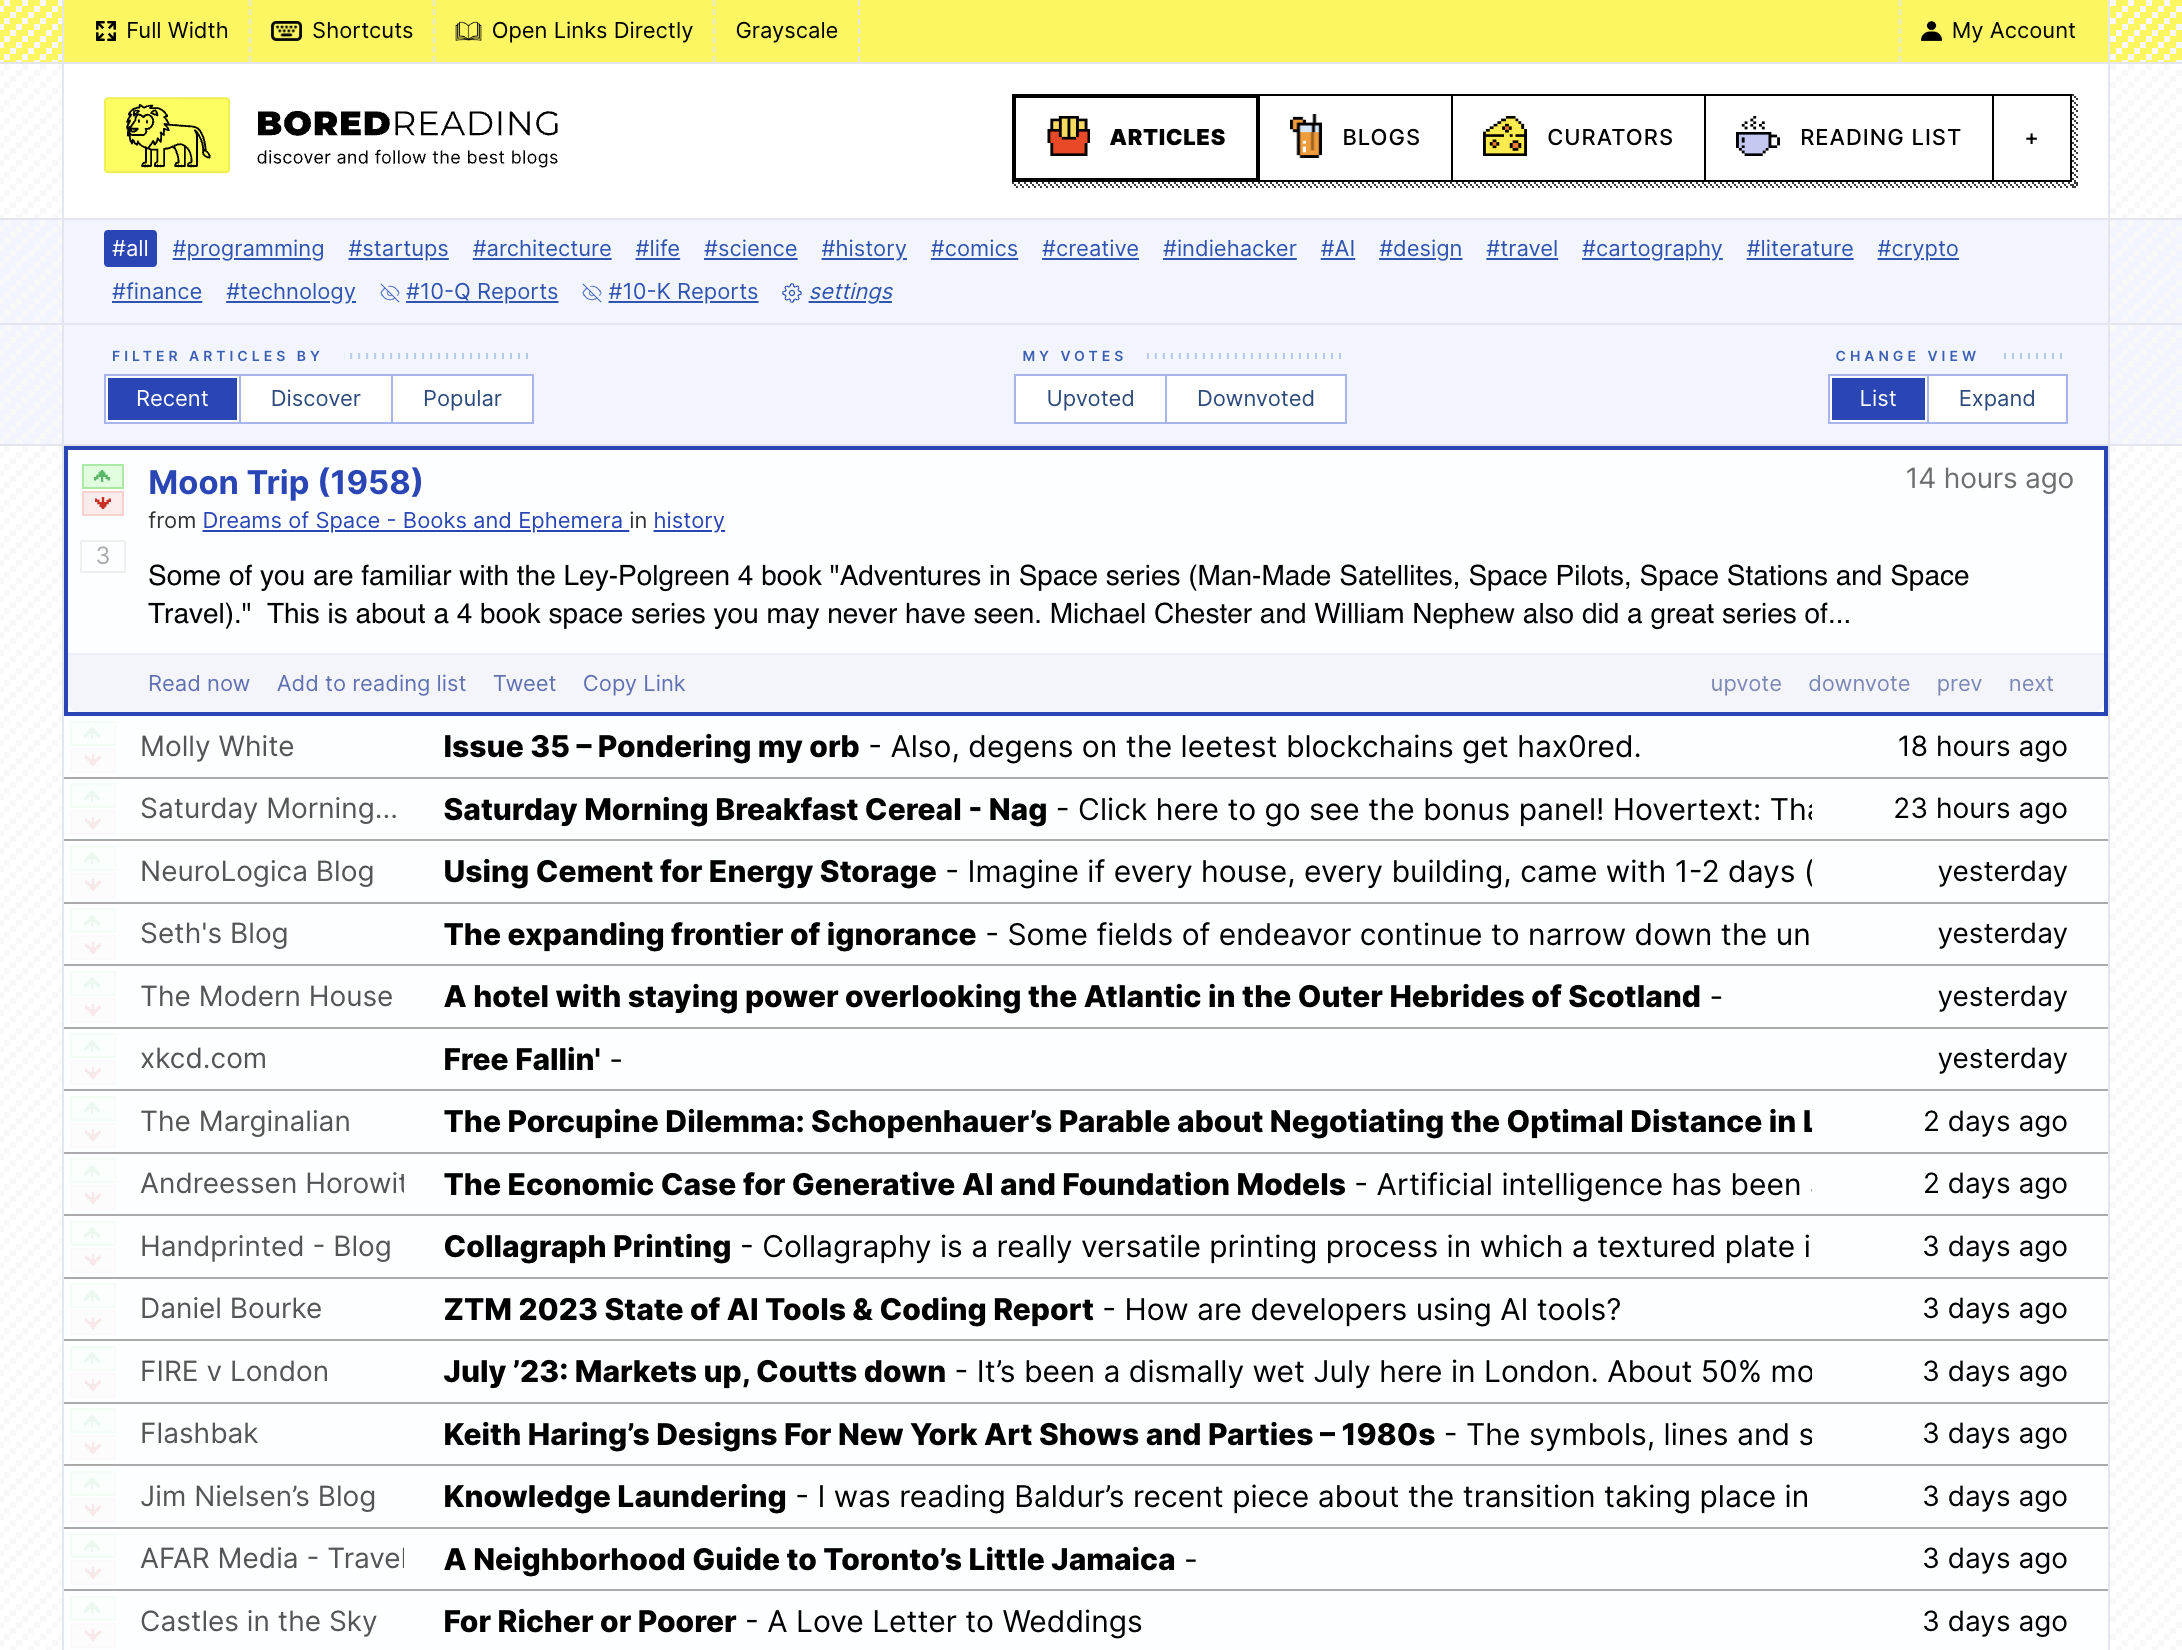The width and height of the screenshot is (2182, 1650).
Task: Click Read now for Moon Trip
Action: coord(199,684)
